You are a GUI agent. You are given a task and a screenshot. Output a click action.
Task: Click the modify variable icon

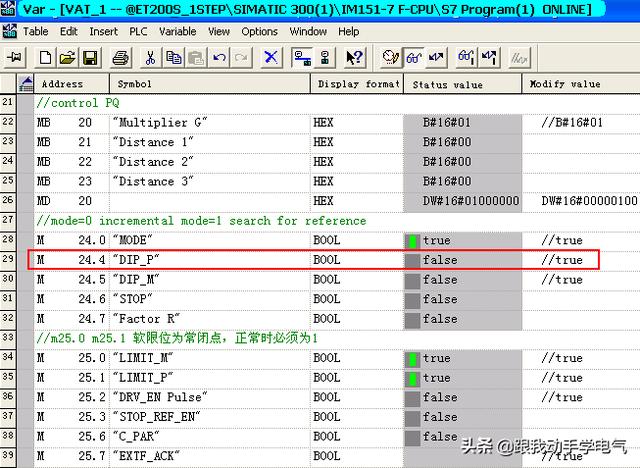coord(436,58)
